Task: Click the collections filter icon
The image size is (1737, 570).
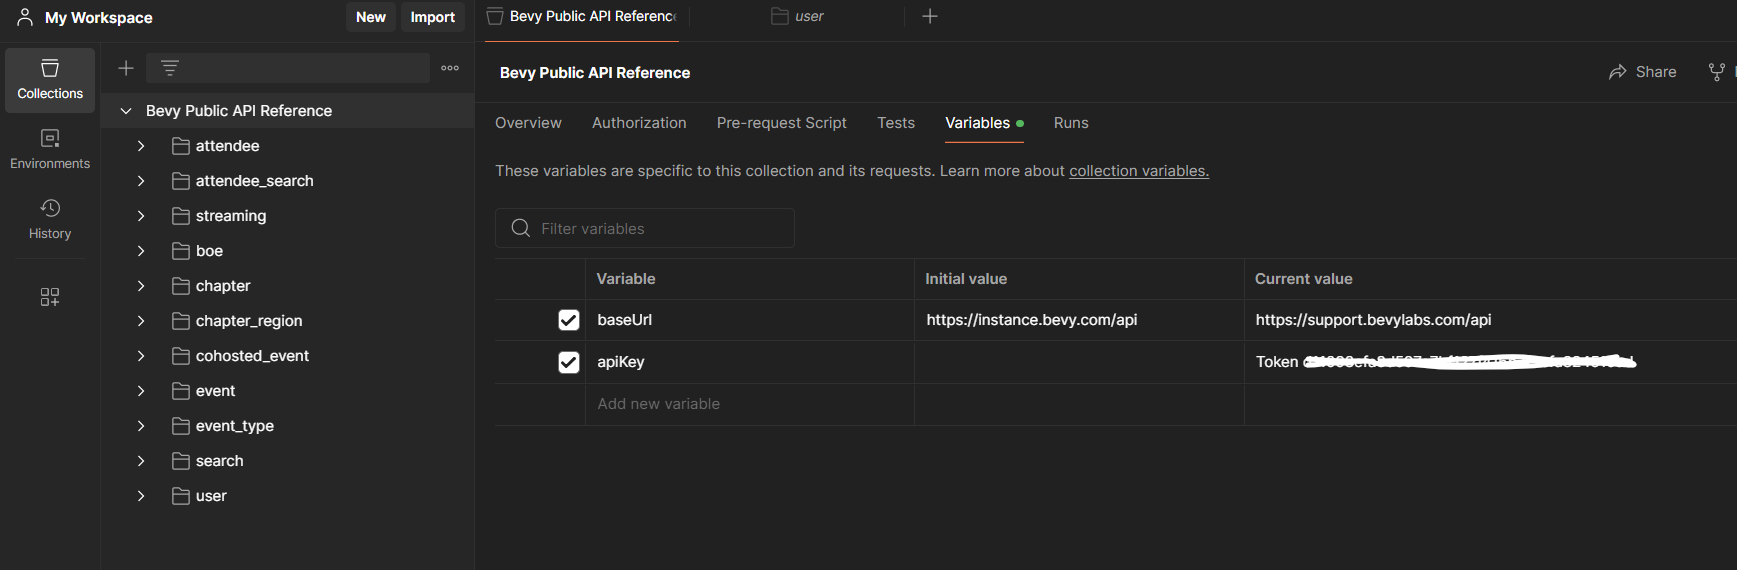Action: click(170, 68)
